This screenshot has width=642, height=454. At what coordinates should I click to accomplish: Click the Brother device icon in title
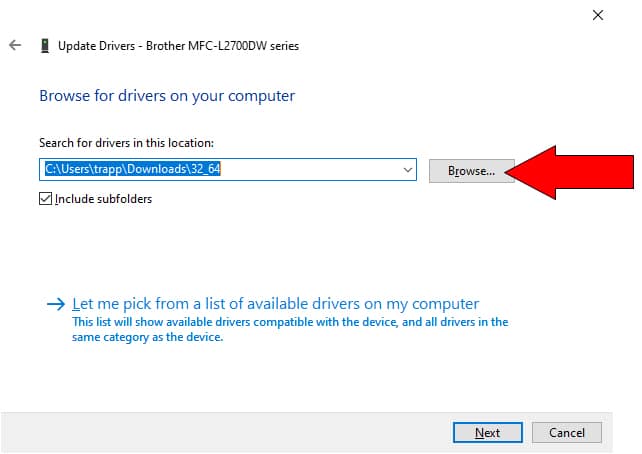[x=45, y=45]
